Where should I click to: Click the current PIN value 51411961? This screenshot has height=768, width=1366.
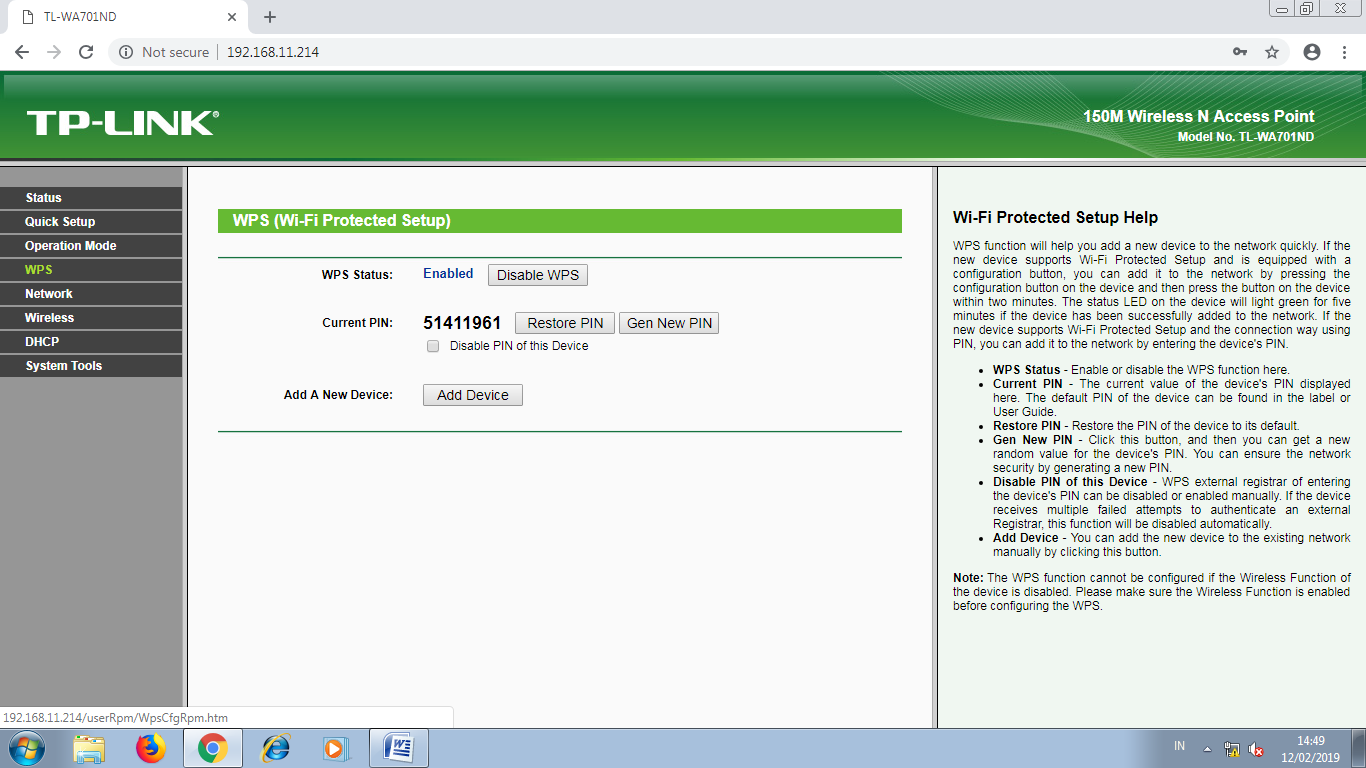tap(462, 323)
